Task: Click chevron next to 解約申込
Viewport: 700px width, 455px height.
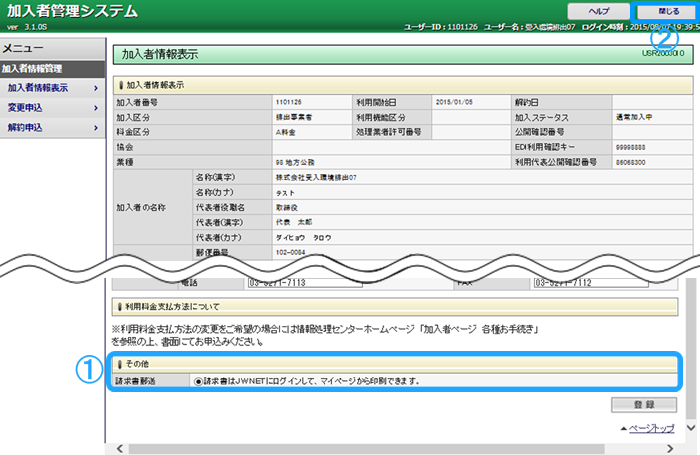Action: point(96,128)
